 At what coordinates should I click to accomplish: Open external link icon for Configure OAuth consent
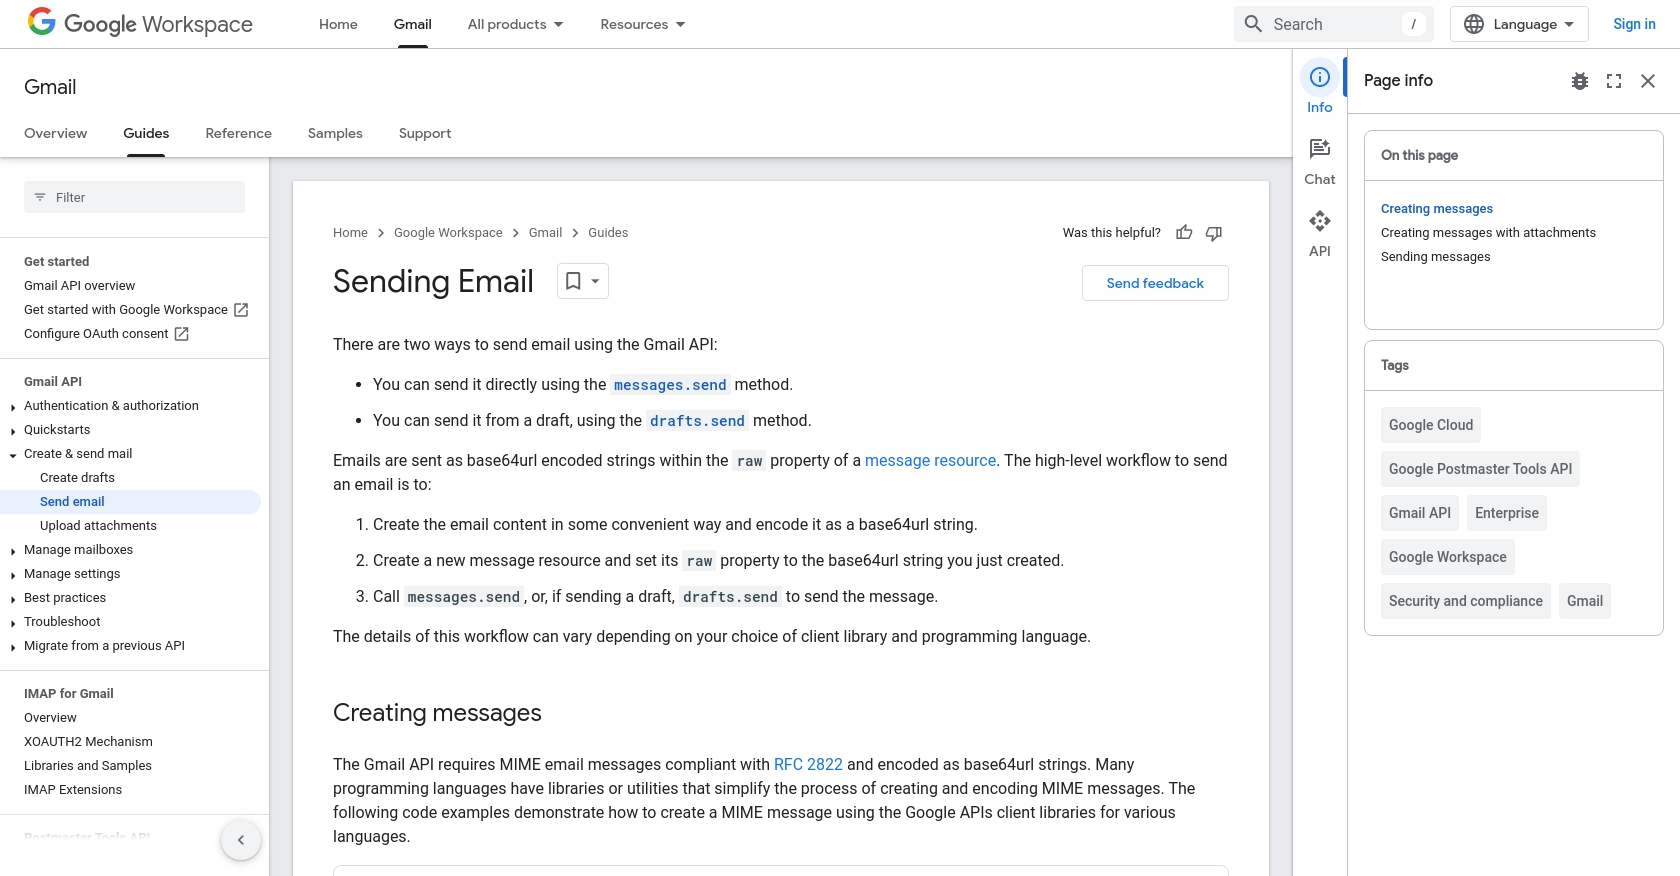(182, 334)
